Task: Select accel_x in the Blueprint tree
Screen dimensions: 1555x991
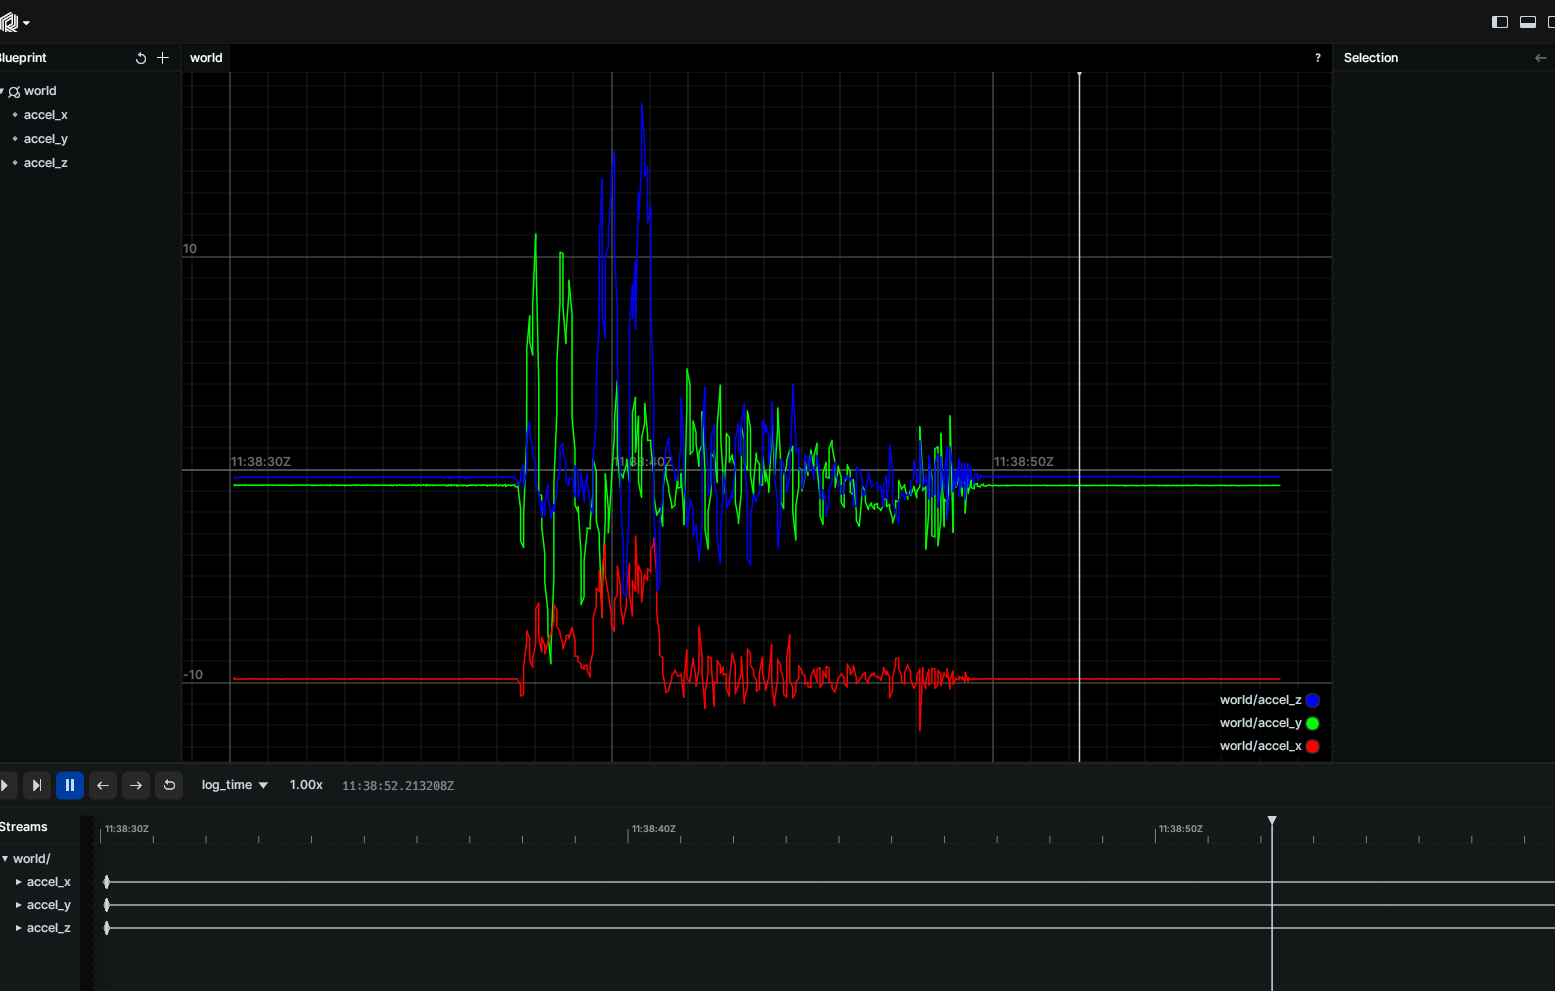Action: point(46,115)
